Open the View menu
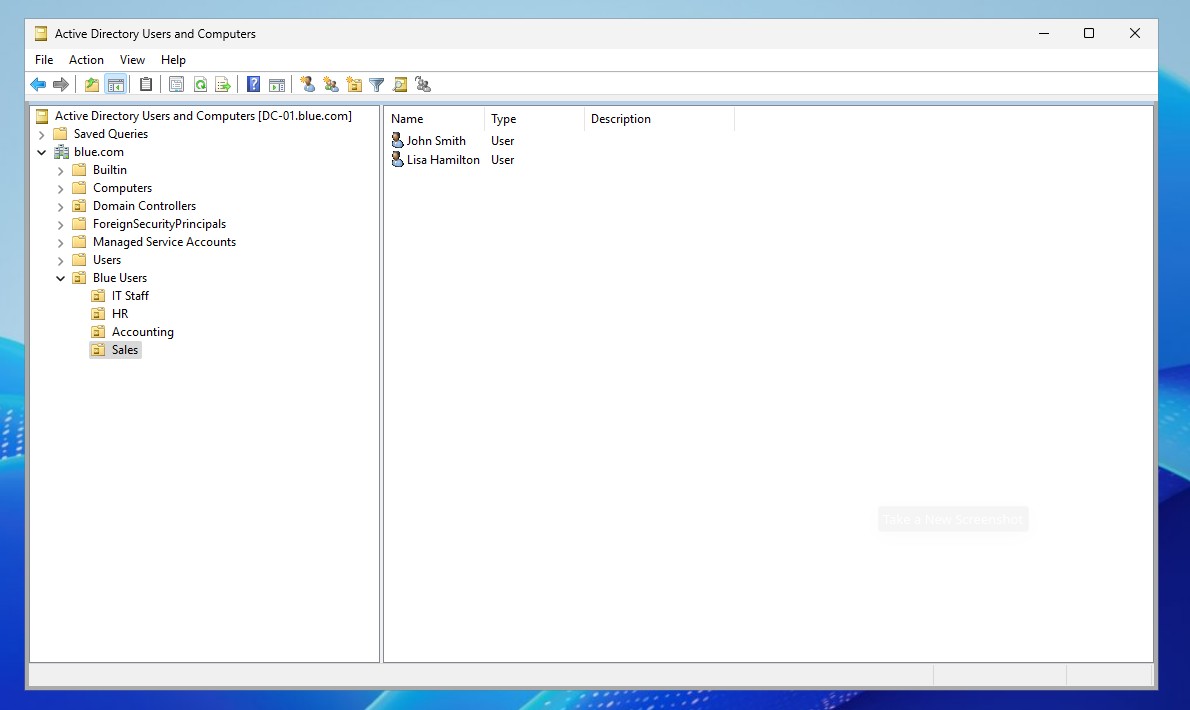1190x710 pixels. pyautogui.click(x=132, y=60)
